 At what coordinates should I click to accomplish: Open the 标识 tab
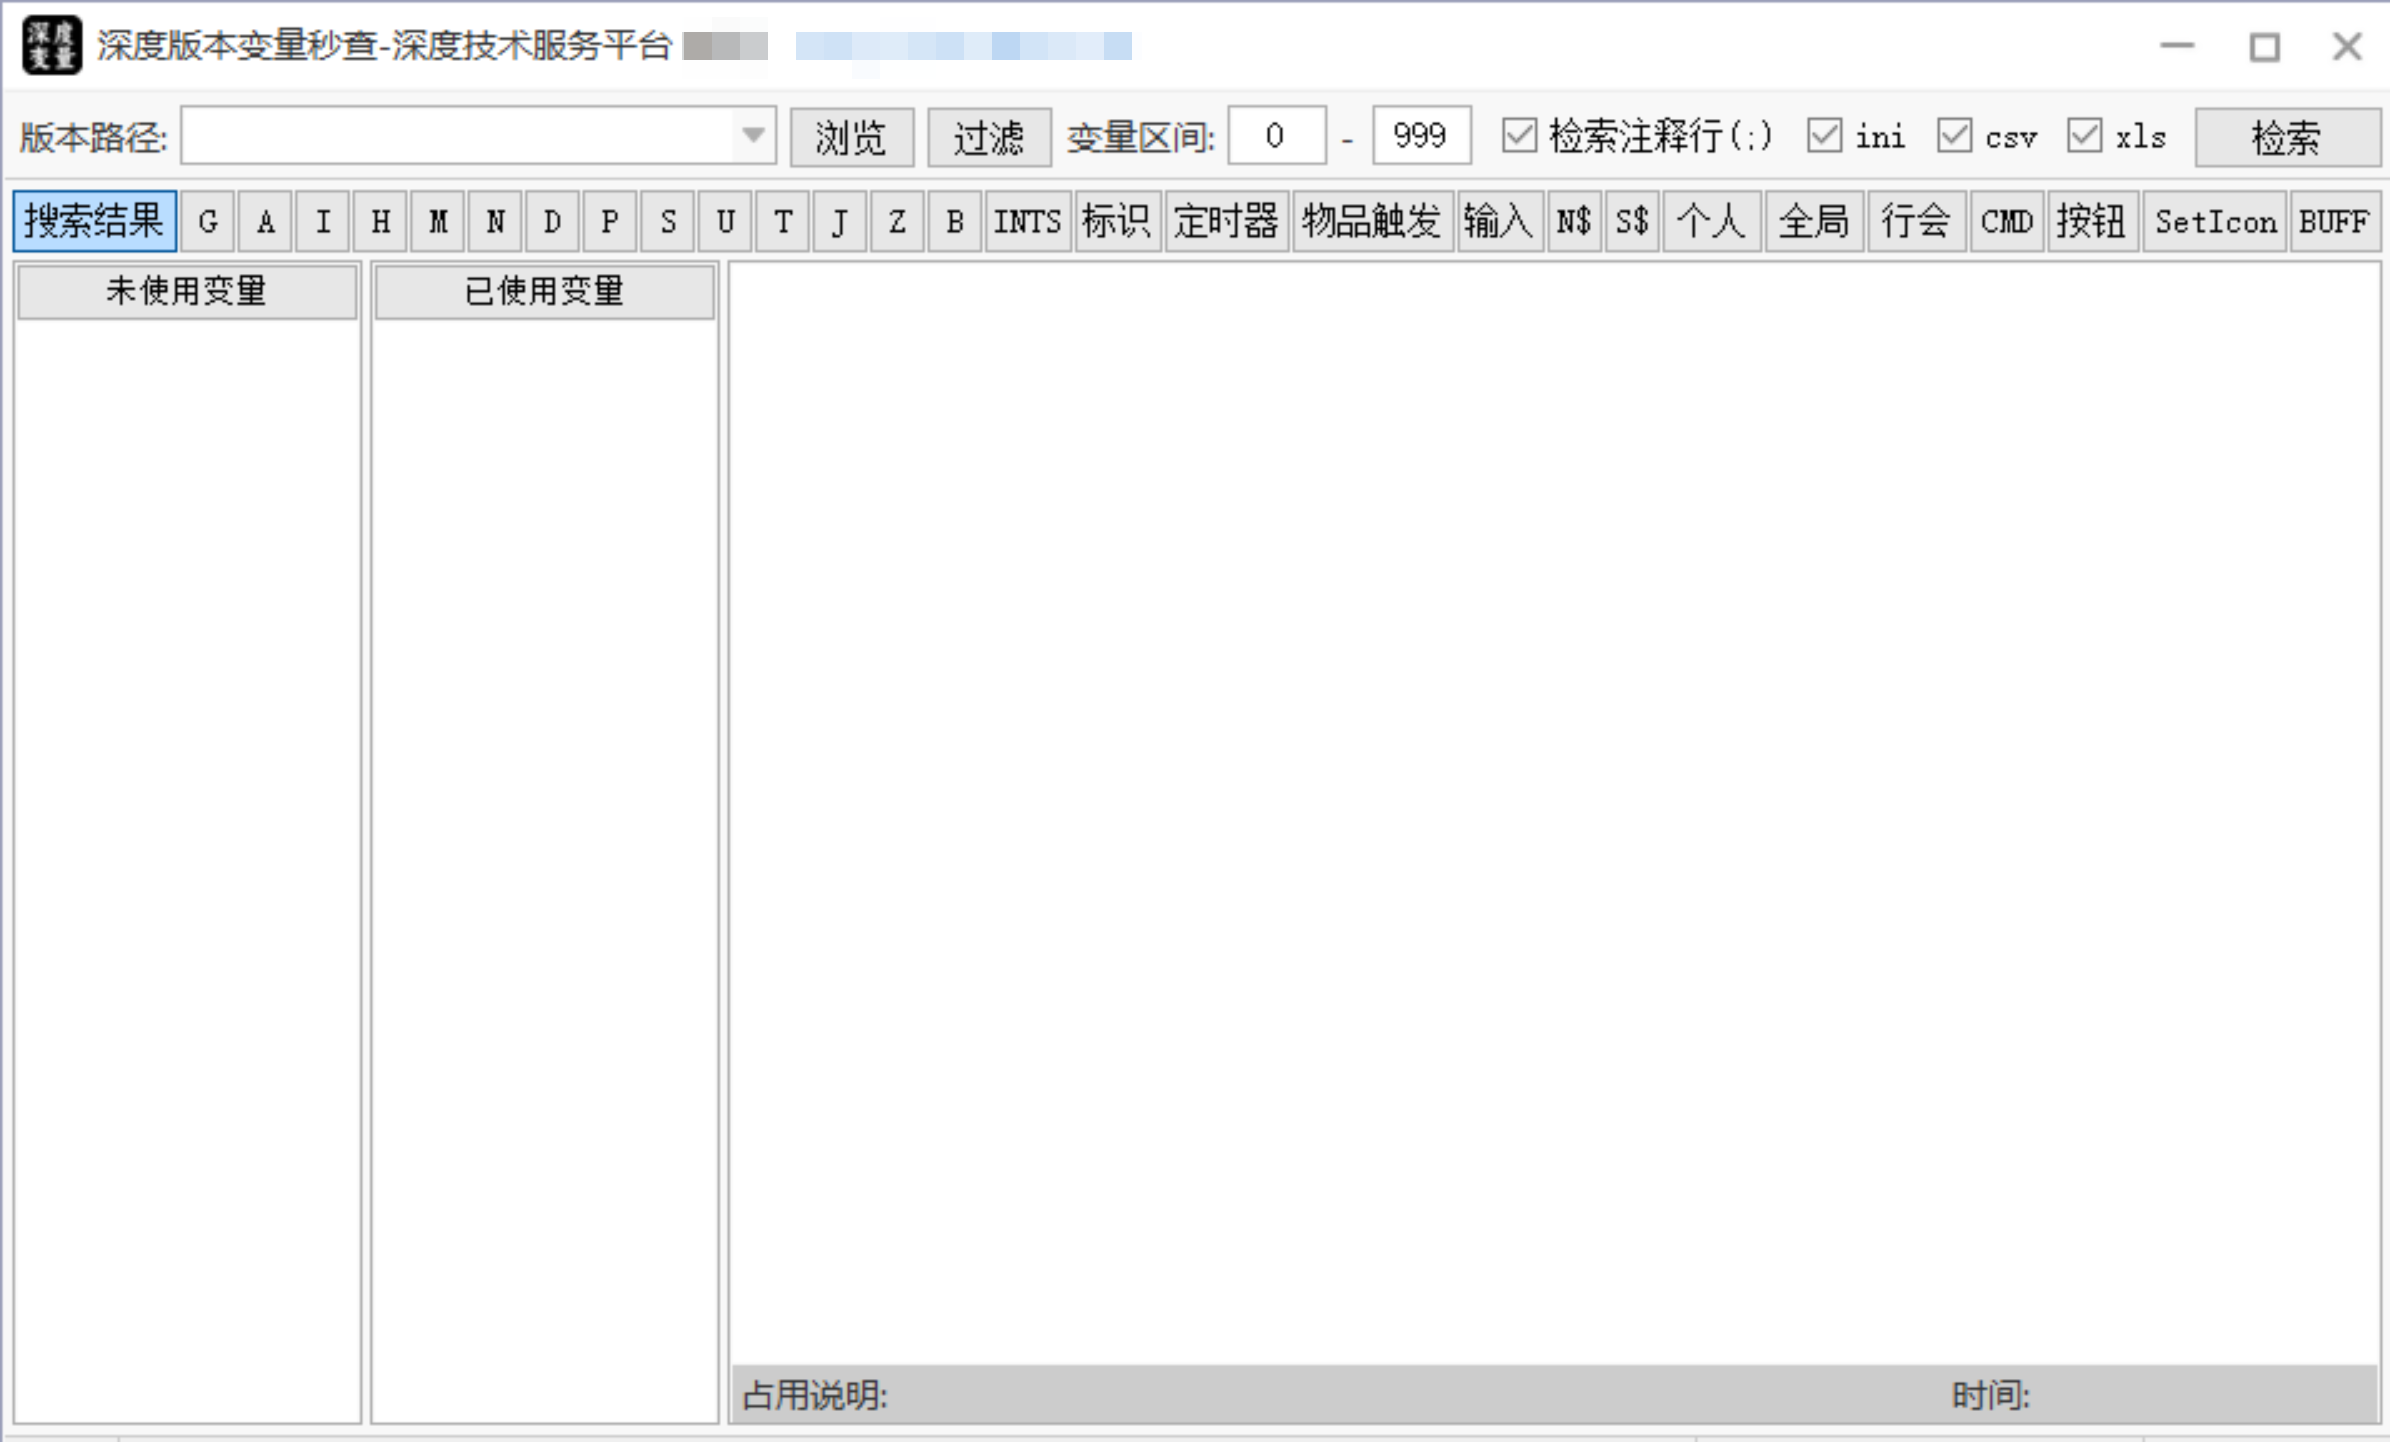pyautogui.click(x=1118, y=221)
